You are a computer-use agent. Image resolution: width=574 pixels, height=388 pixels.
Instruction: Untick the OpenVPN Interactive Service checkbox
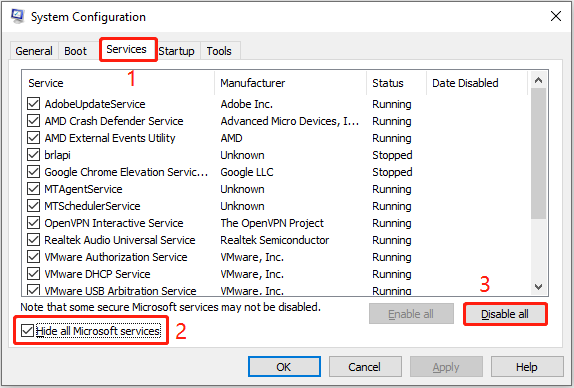click(x=34, y=223)
